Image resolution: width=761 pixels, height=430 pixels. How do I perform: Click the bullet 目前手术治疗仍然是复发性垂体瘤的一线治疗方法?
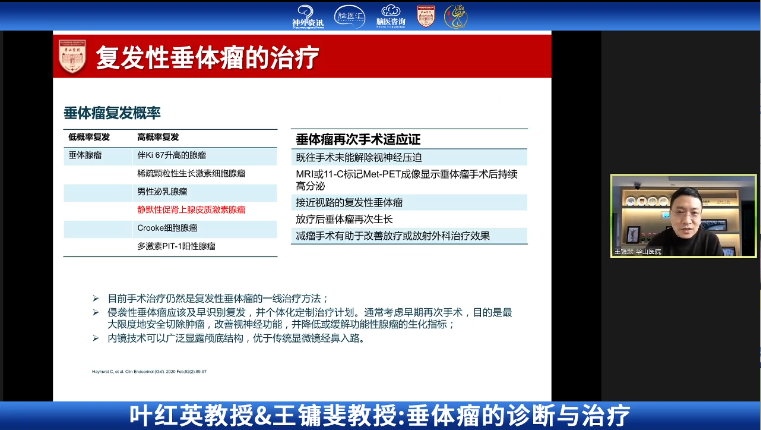coord(218,298)
